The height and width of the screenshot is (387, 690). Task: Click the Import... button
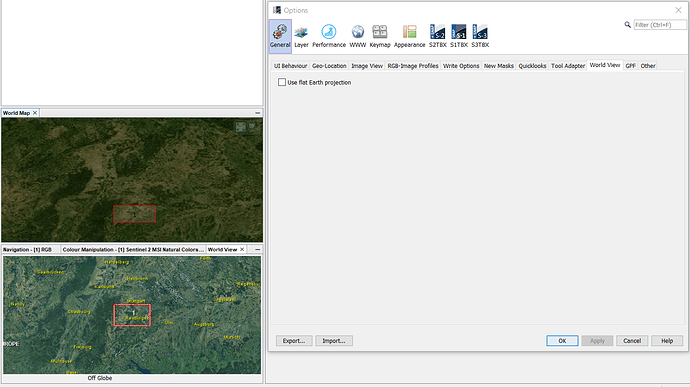(x=334, y=341)
